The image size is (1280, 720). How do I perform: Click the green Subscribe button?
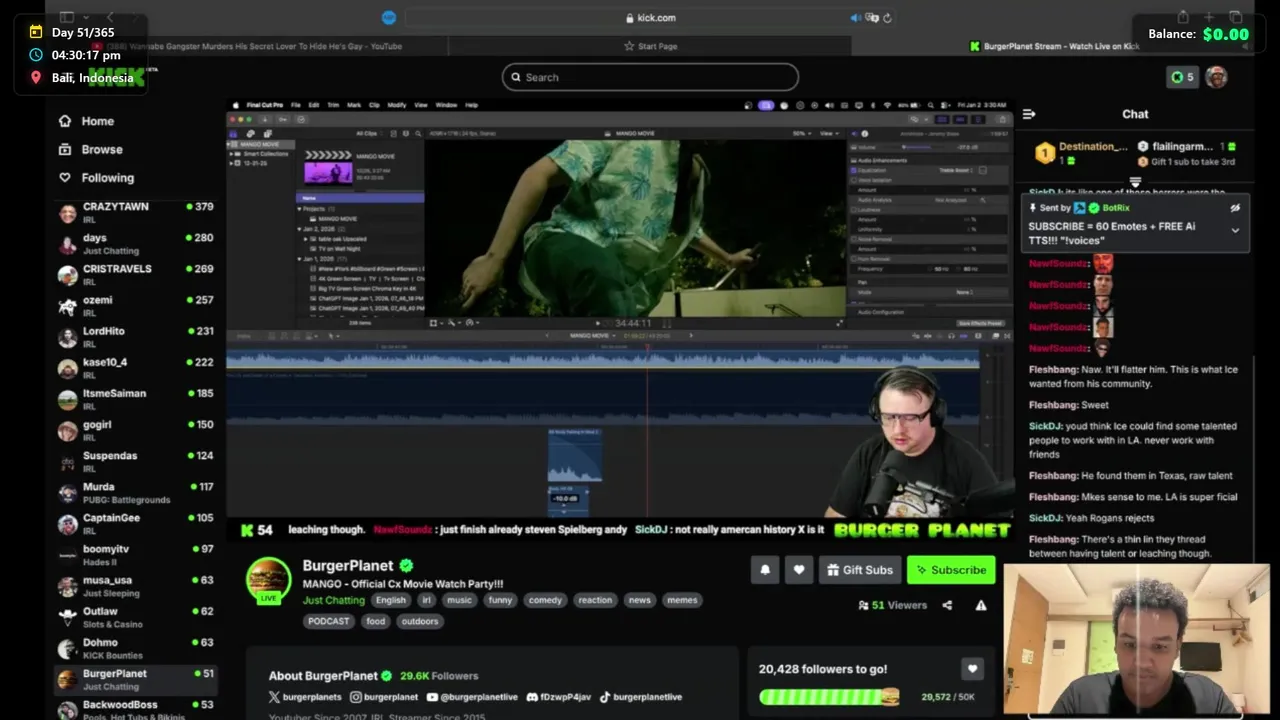coord(951,570)
